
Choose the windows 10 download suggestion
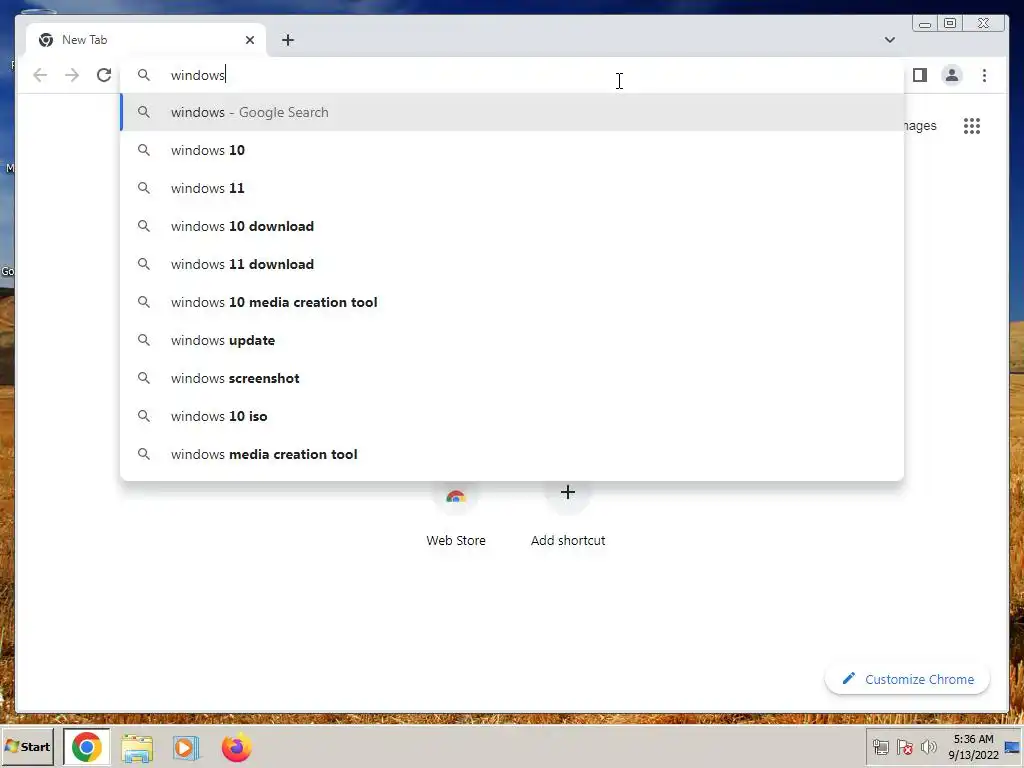coord(512,226)
